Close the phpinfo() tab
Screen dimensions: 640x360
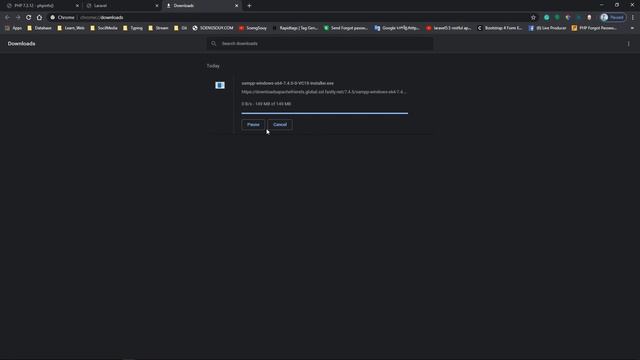tap(77, 6)
